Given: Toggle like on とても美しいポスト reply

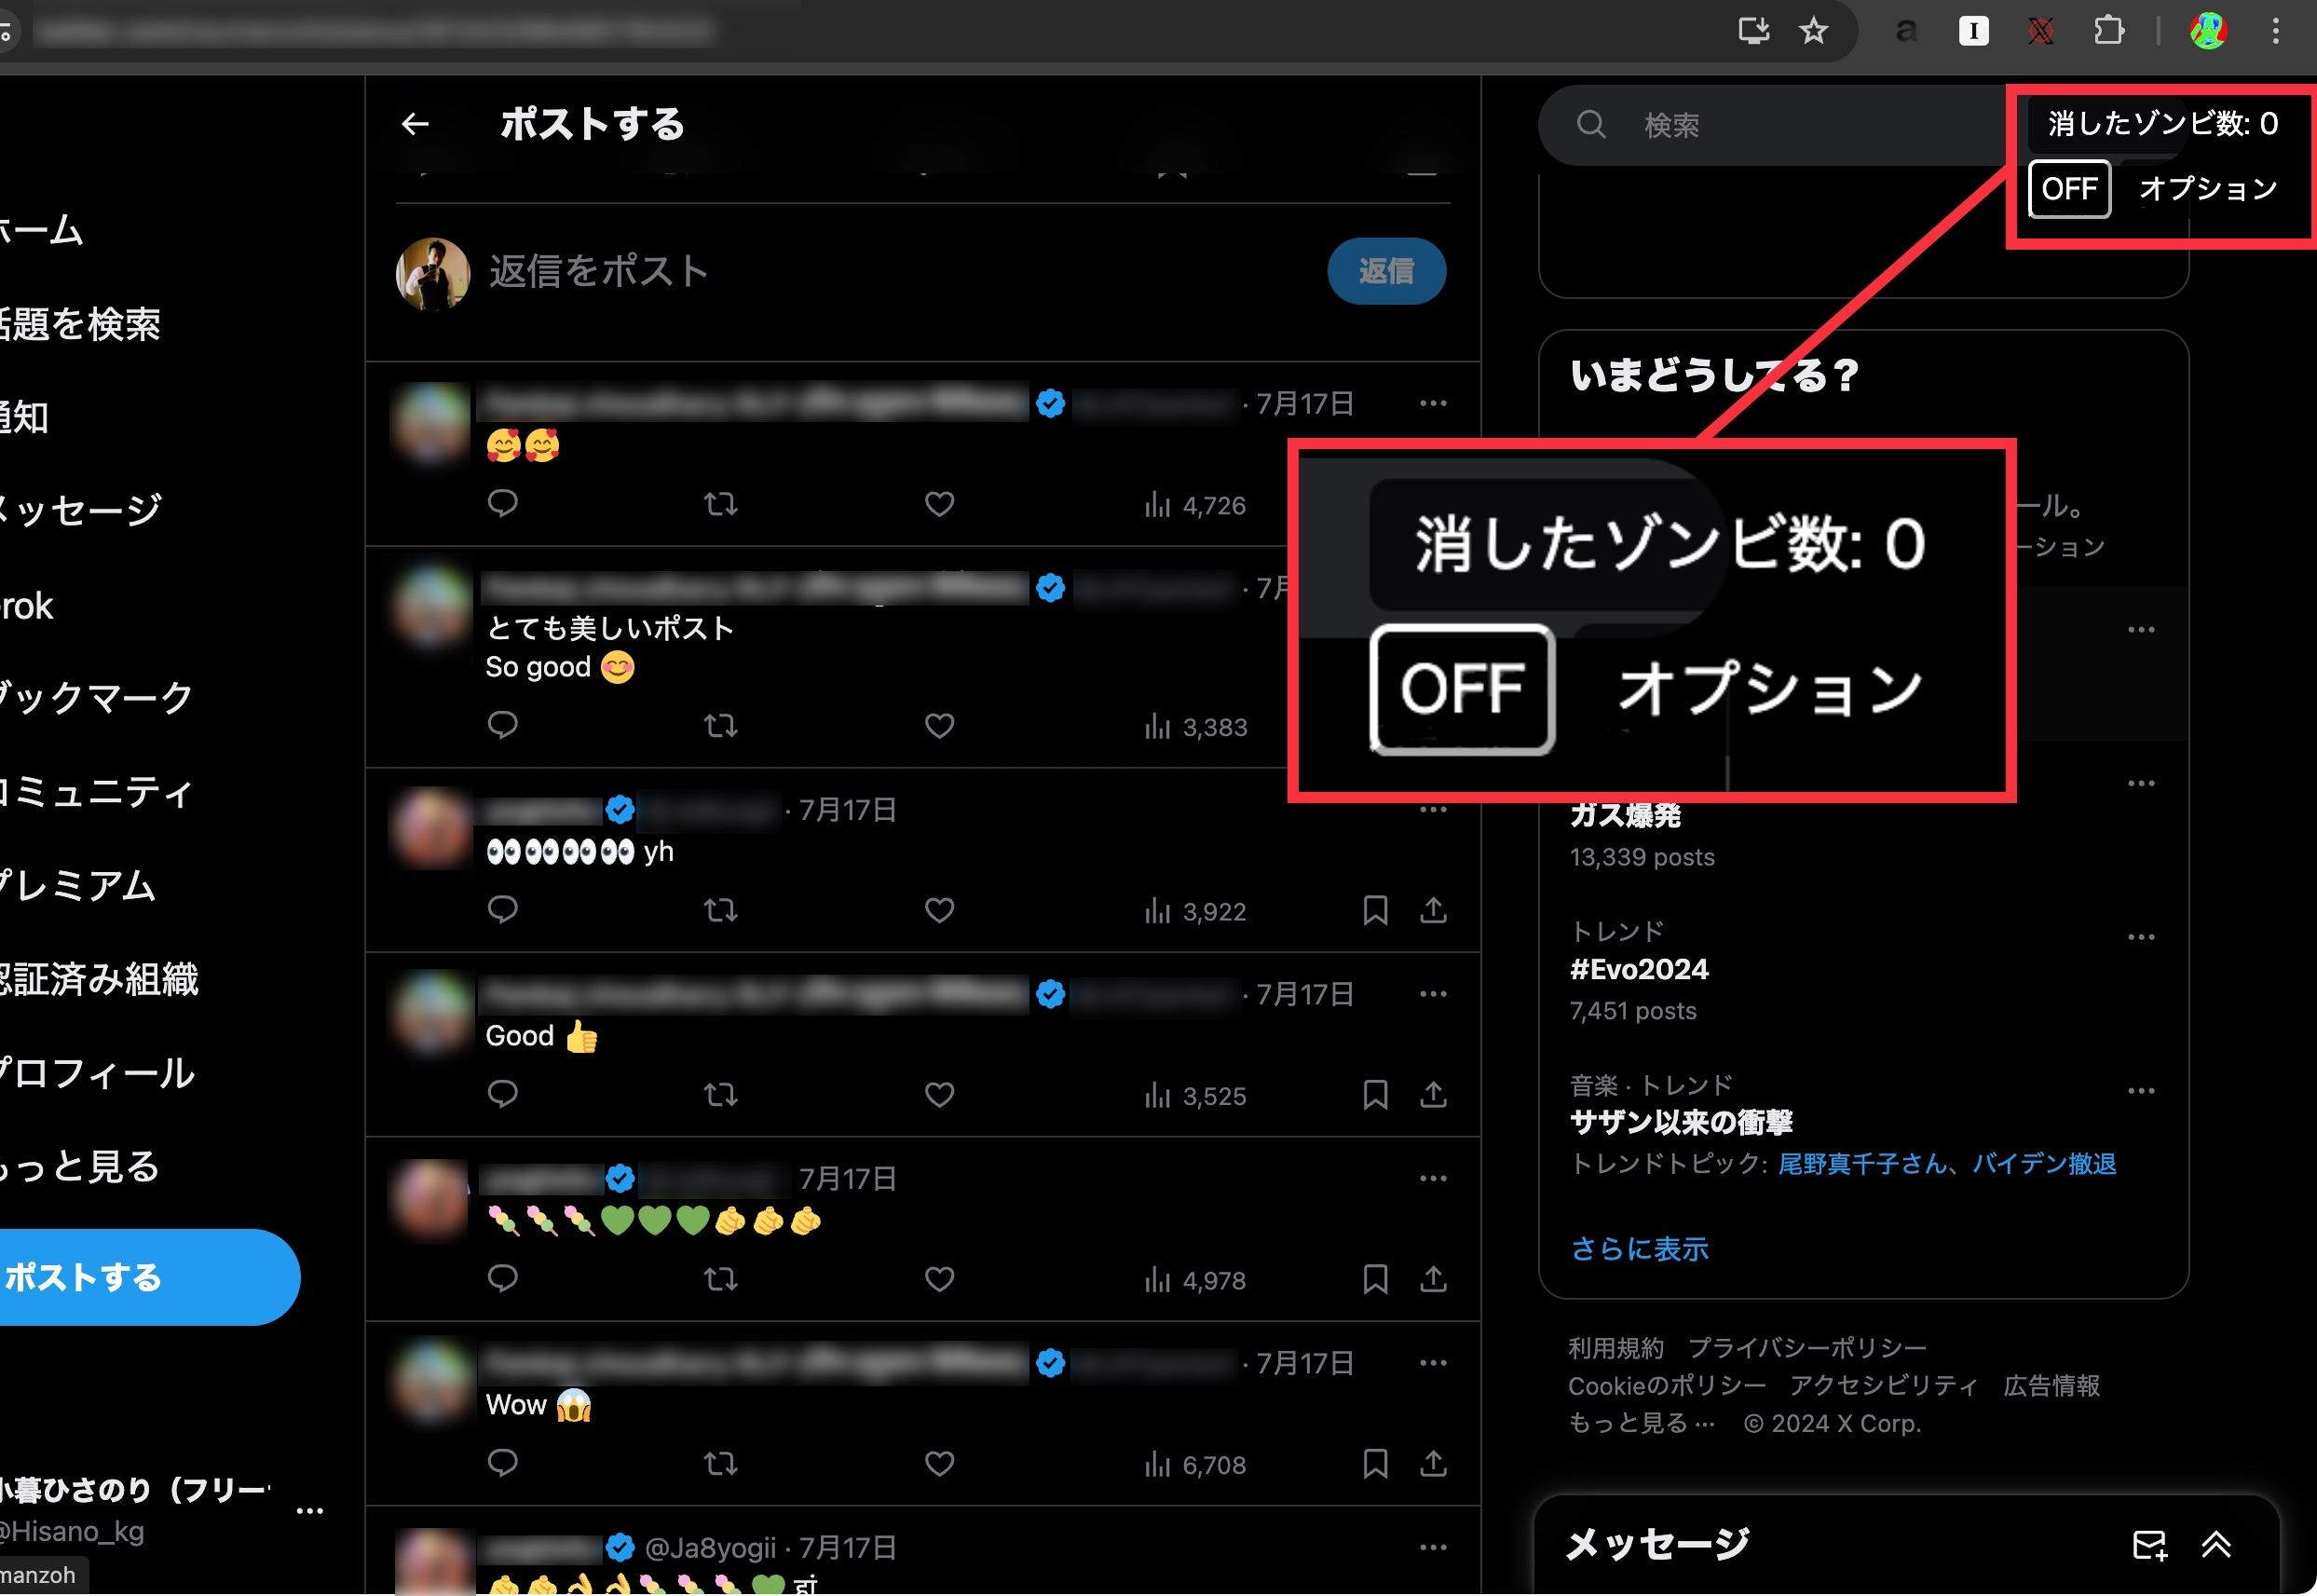Looking at the screenshot, I should [x=939, y=726].
